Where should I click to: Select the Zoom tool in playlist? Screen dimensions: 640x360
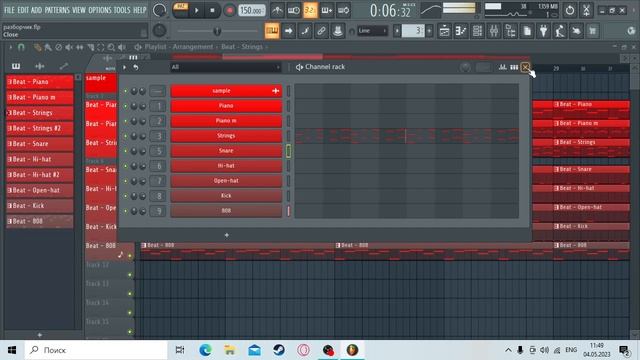tap(111, 47)
